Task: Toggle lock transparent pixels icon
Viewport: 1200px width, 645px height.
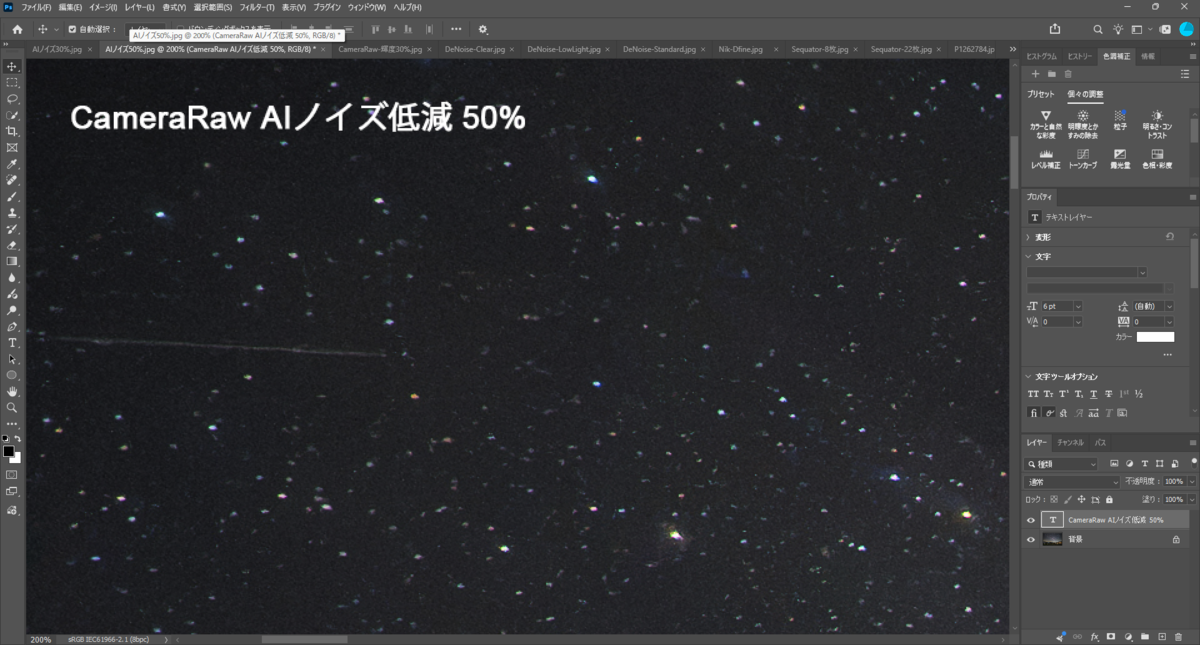Action: click(x=1054, y=499)
